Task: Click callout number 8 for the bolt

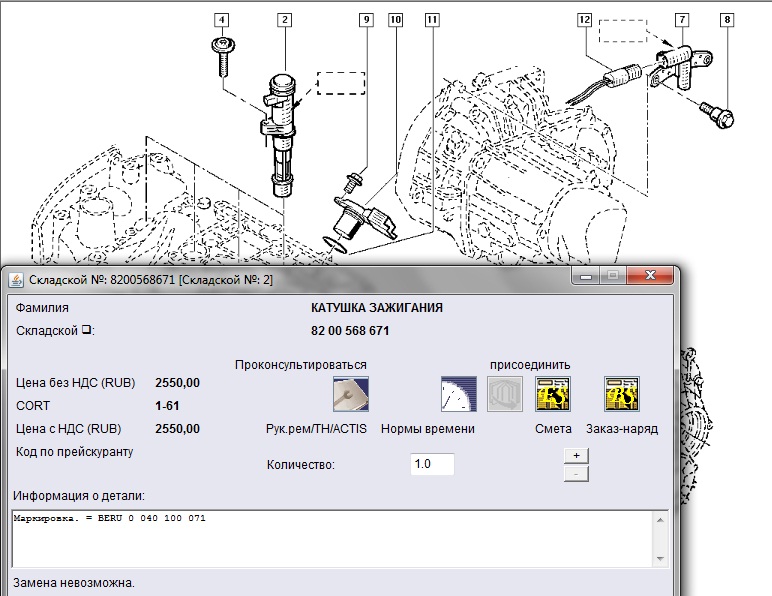Action: (727, 19)
